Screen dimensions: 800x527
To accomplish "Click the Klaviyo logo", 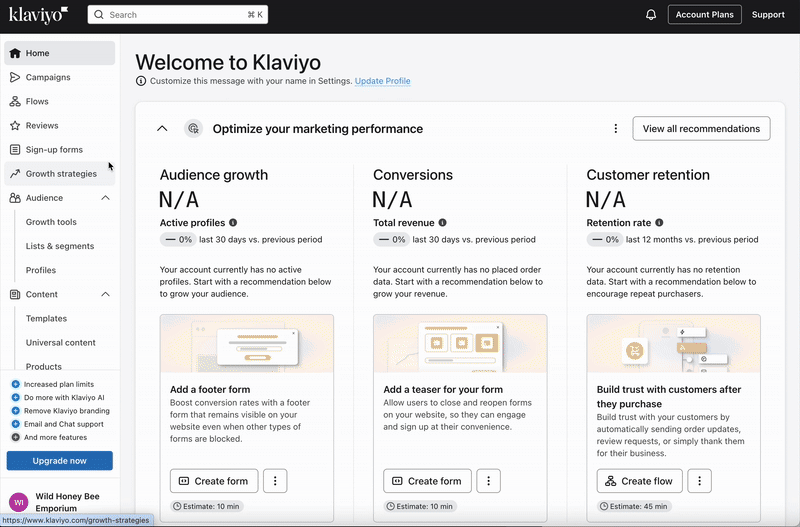I will point(38,15).
